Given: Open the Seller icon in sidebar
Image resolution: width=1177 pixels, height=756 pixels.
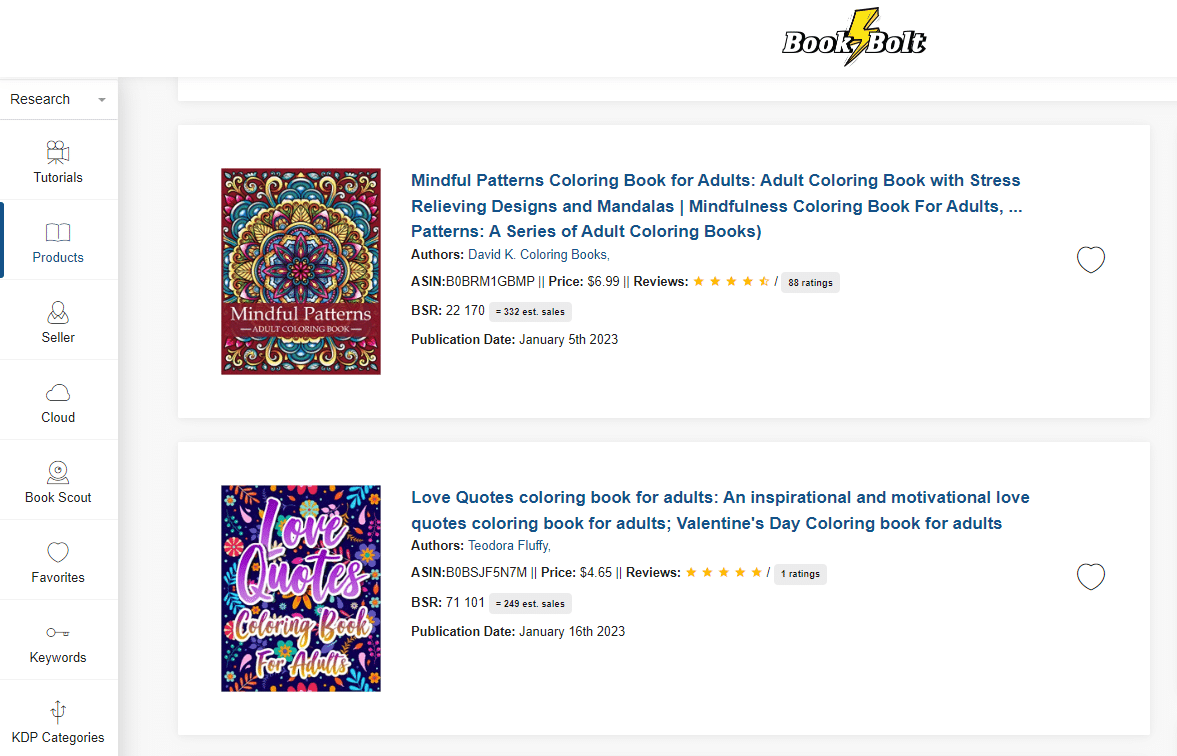Looking at the screenshot, I should pyautogui.click(x=58, y=312).
